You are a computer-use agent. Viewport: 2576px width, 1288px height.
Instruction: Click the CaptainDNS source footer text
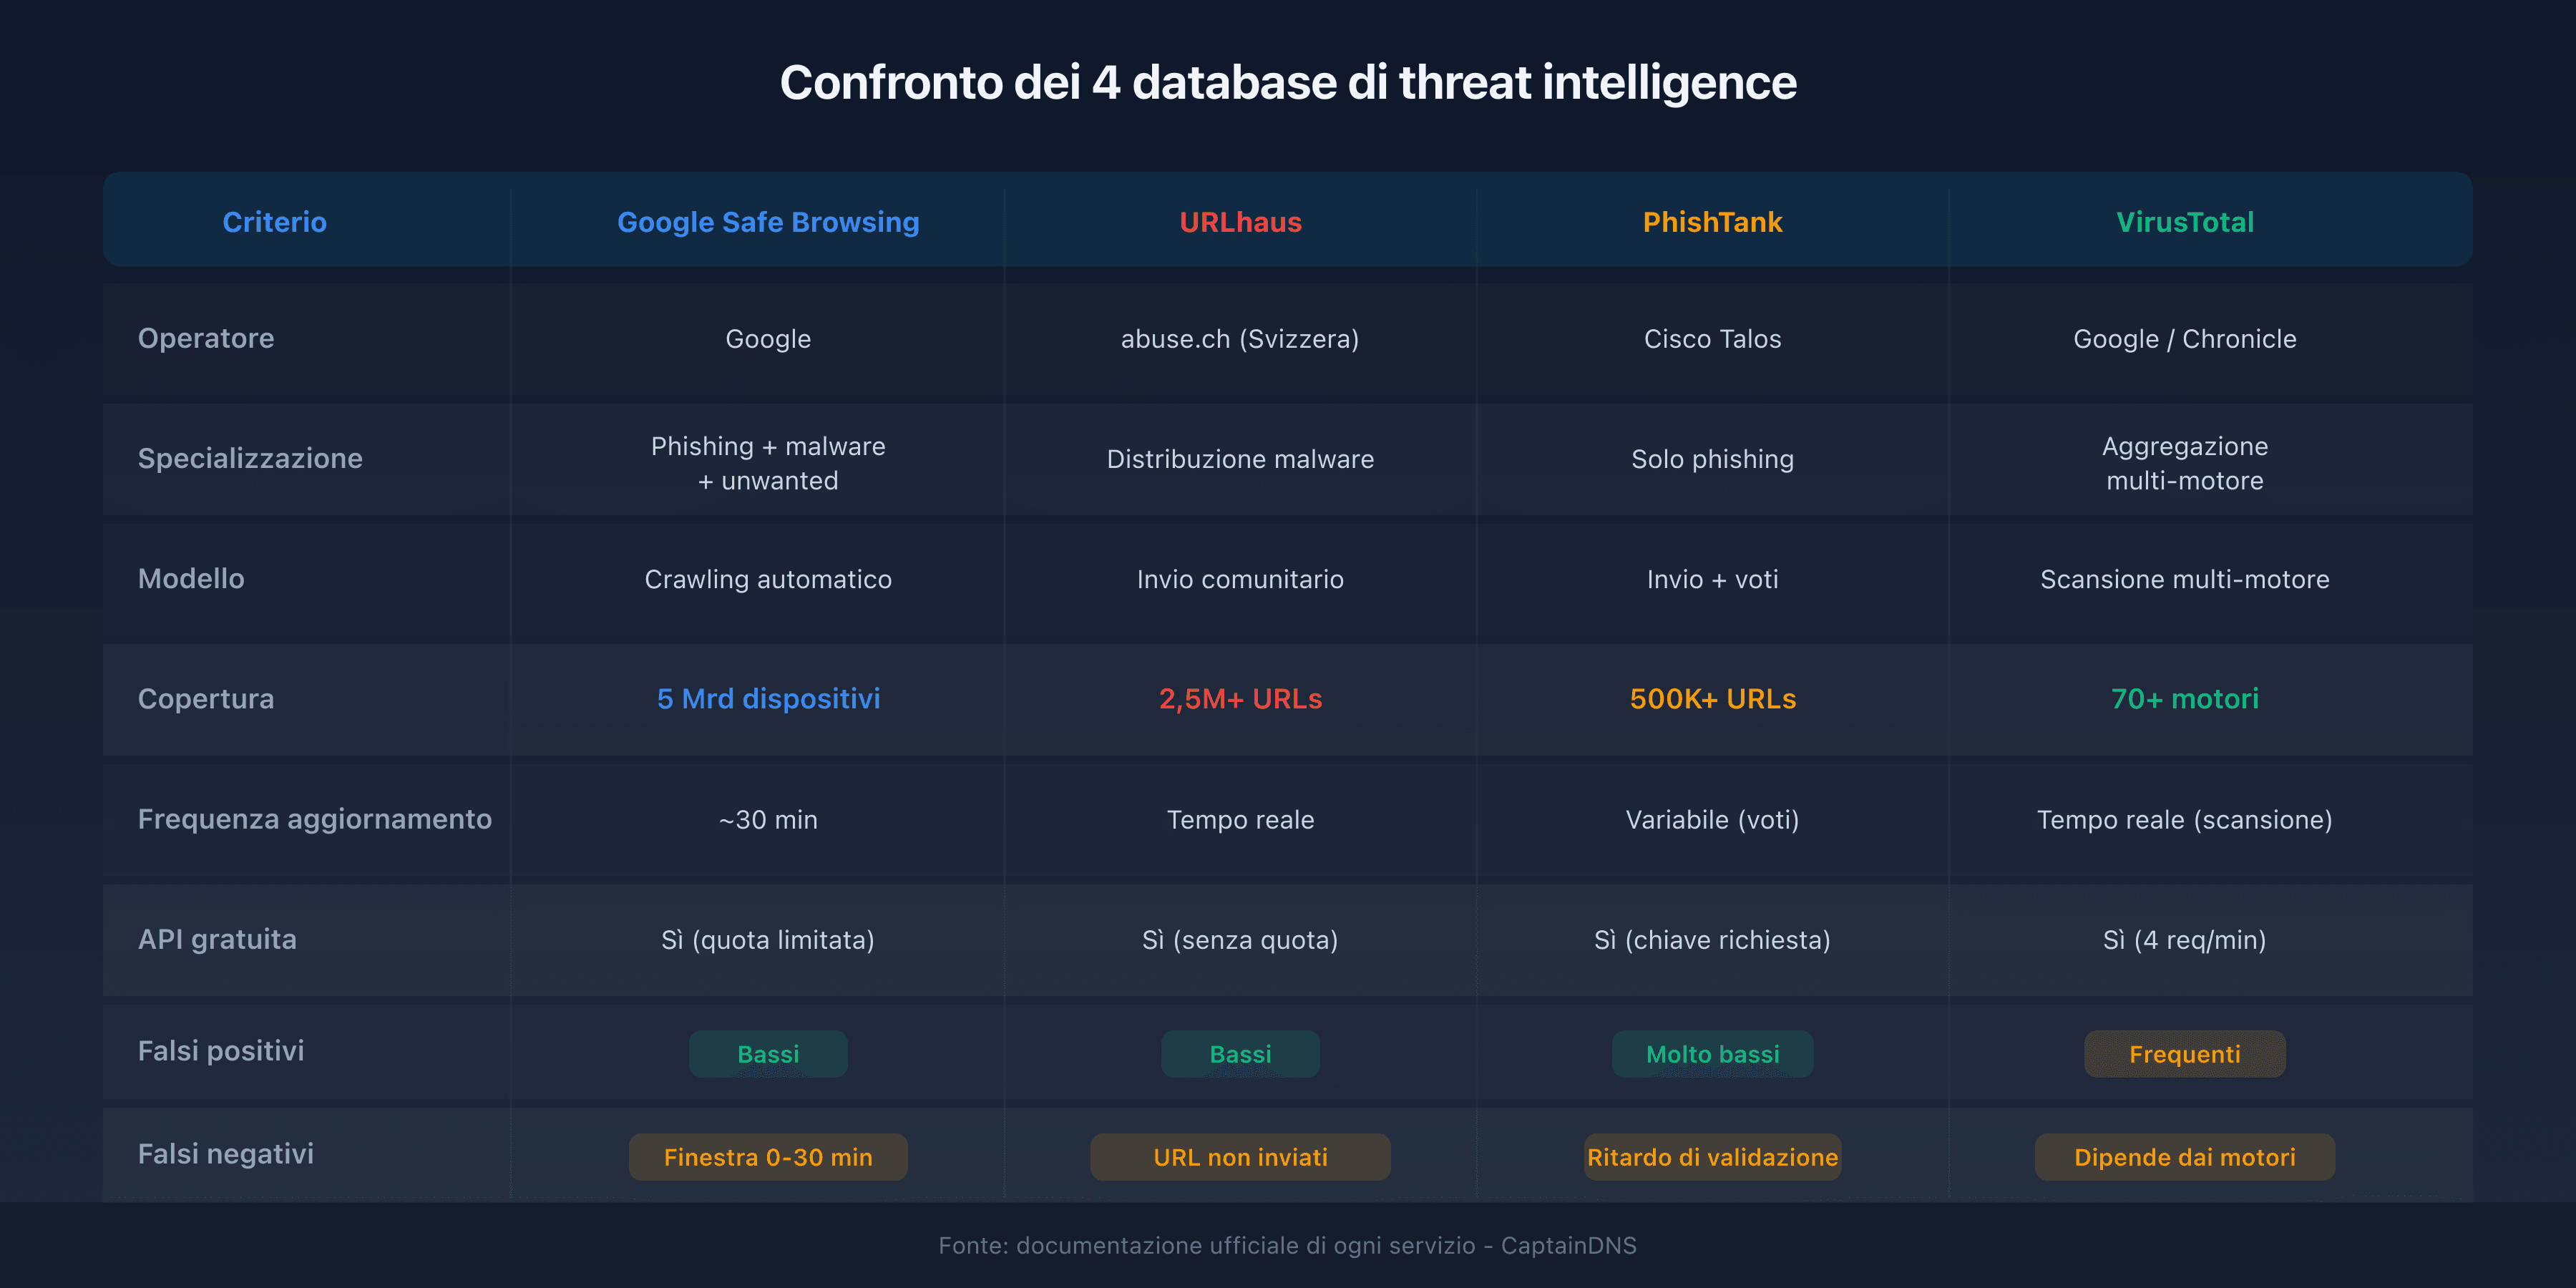1288,1246
